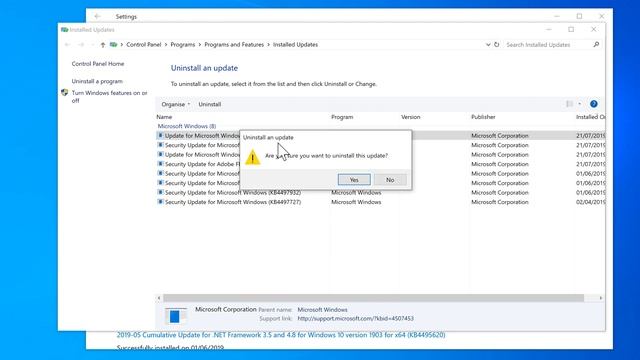Open Turn Windows features on or off

point(109,96)
